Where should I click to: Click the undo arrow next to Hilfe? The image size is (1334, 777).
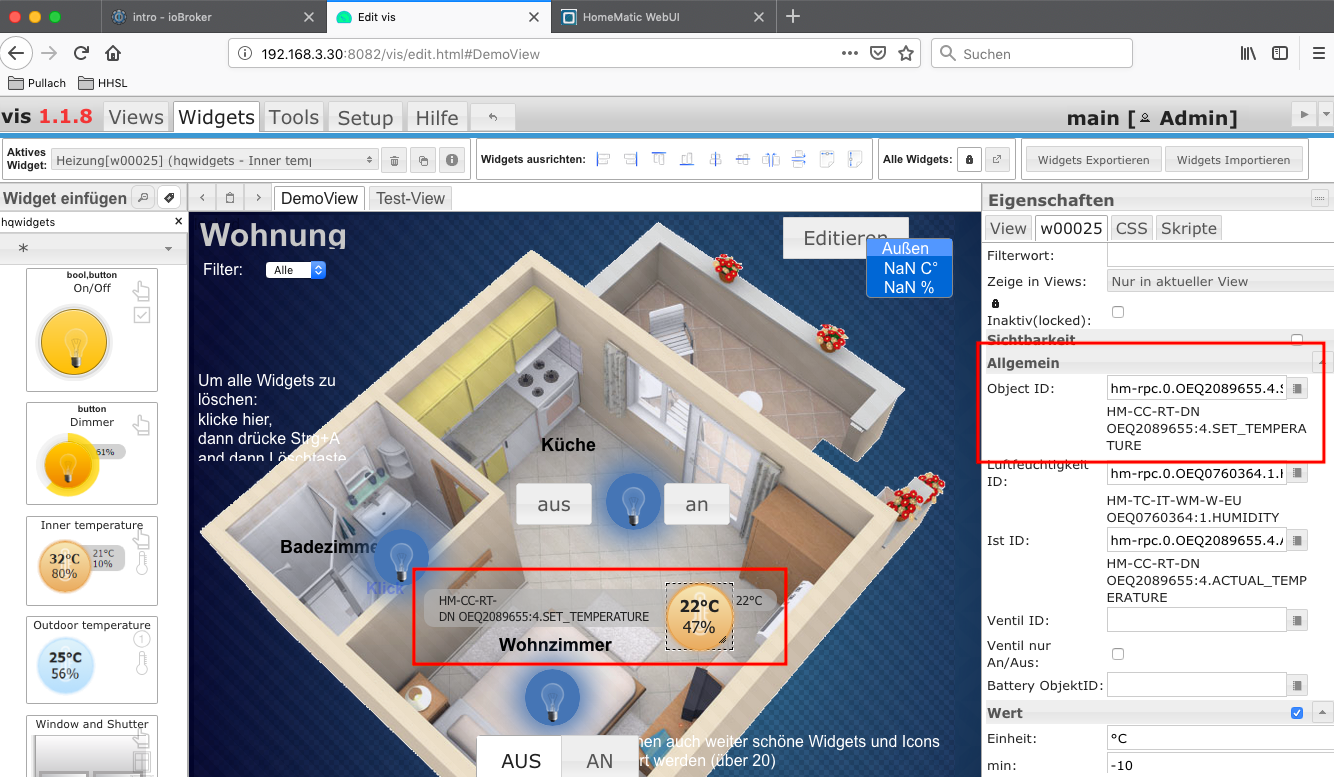click(x=492, y=117)
